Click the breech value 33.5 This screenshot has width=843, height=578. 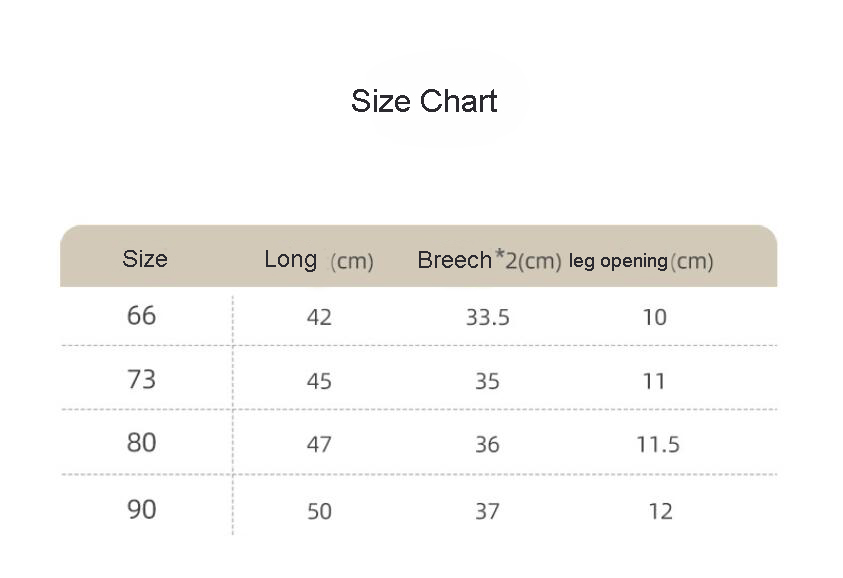click(x=488, y=318)
